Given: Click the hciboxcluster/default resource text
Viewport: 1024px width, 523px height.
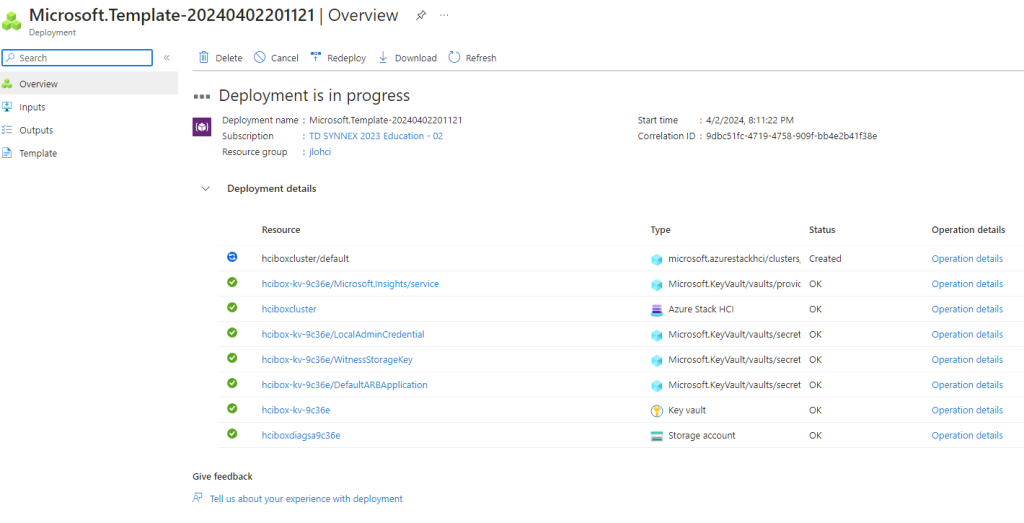Looking at the screenshot, I should [x=305, y=259].
